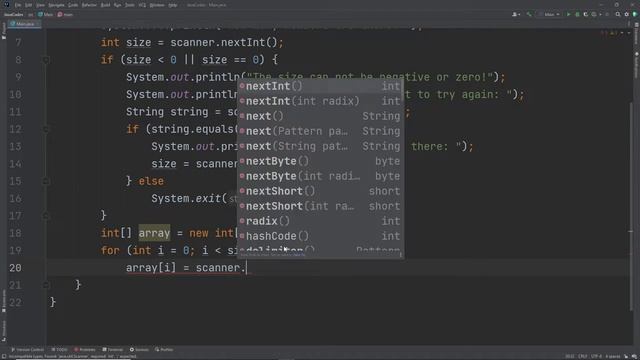Select hashCode() completion suggestion
Viewport: 640px width, 360px height.
pos(320,236)
